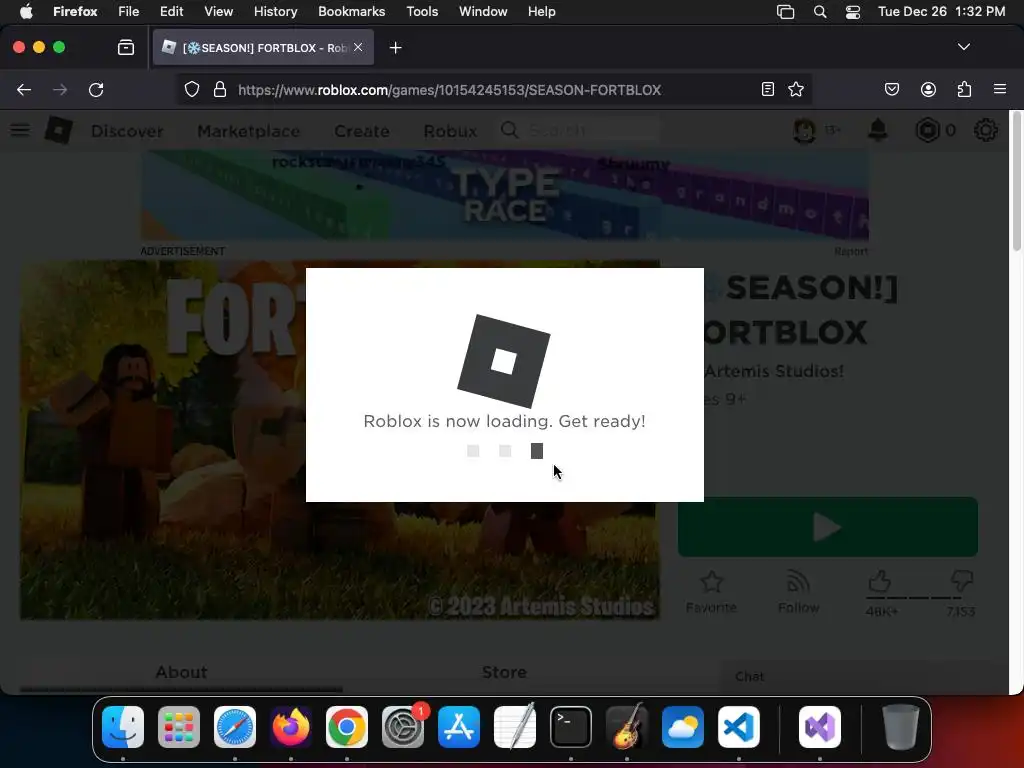The height and width of the screenshot is (768, 1024).
Task: Switch to the Store tab
Action: (x=504, y=672)
